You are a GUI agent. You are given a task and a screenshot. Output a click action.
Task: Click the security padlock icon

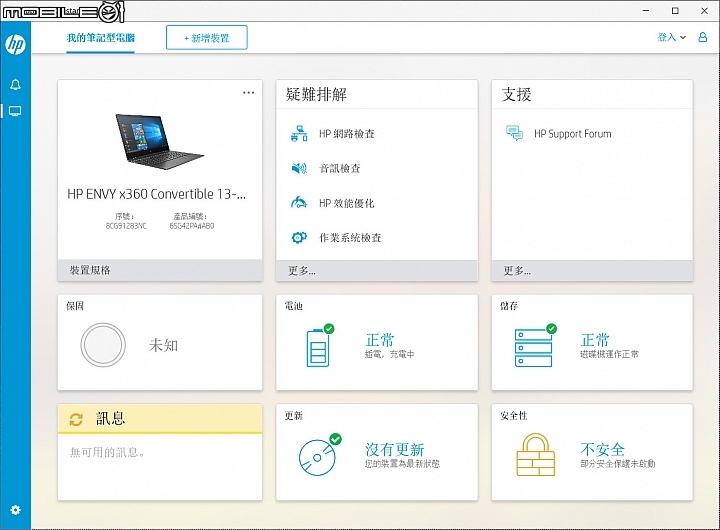click(x=535, y=455)
